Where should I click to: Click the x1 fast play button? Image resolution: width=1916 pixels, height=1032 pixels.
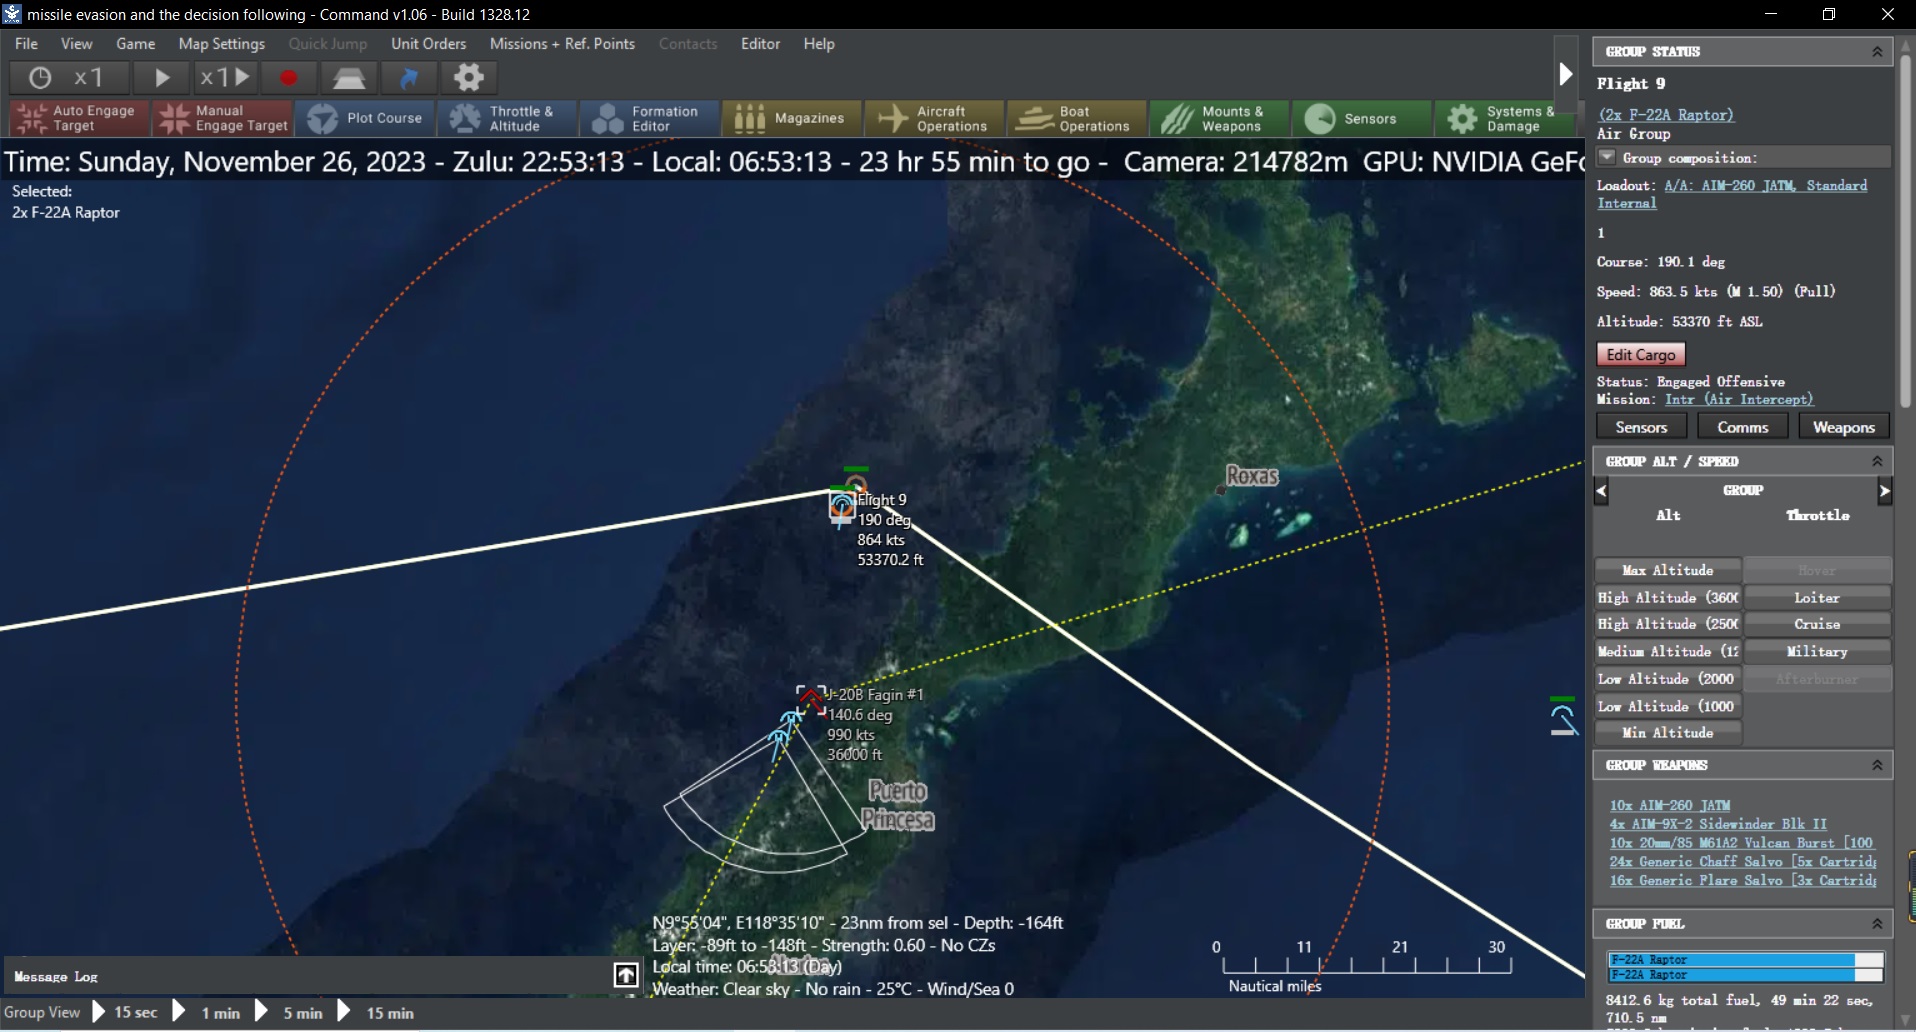225,77
